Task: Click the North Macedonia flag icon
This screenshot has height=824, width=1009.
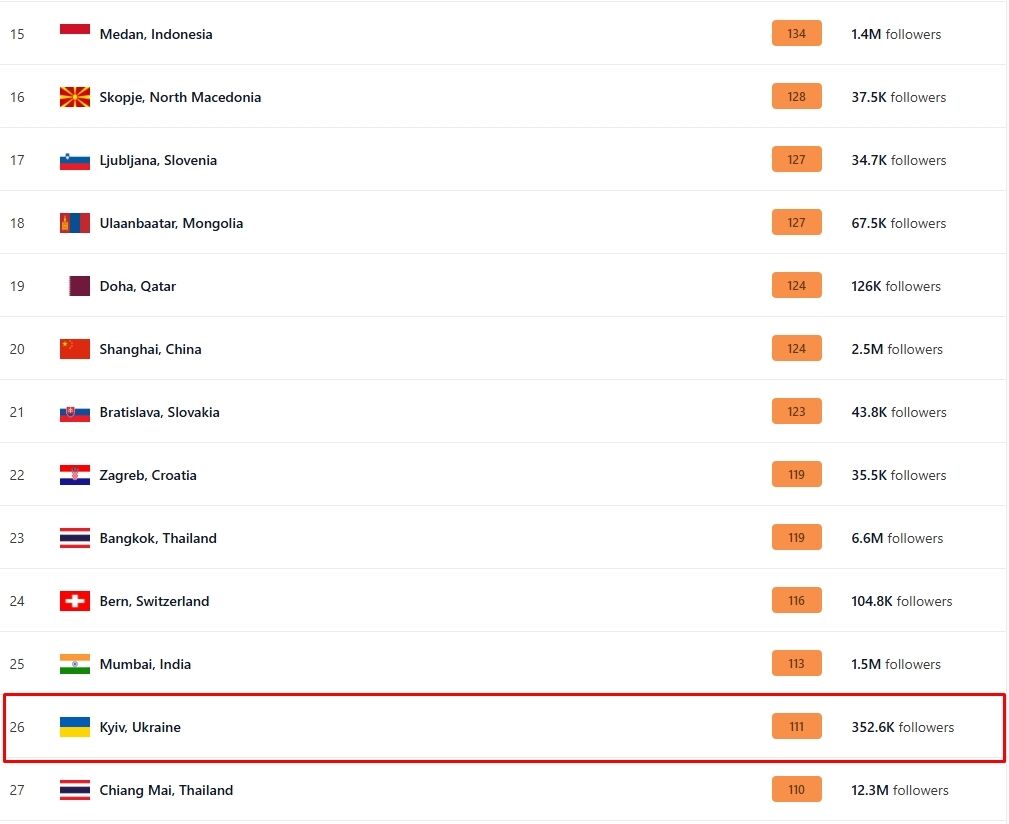Action: coord(75,97)
